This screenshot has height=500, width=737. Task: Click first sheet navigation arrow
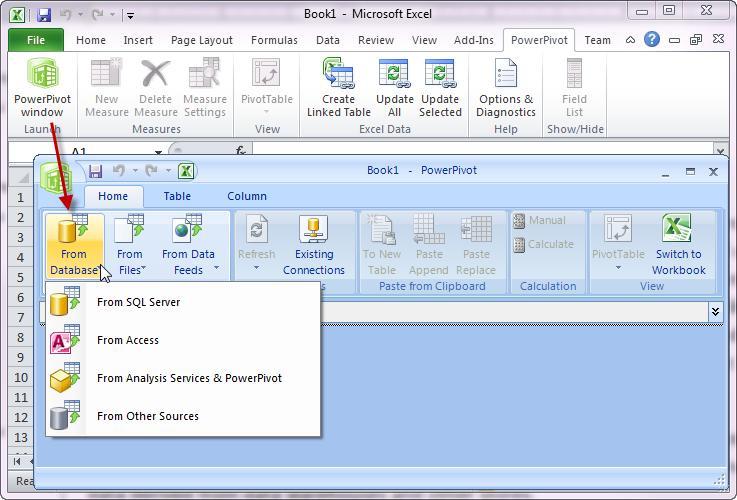tap(17, 461)
